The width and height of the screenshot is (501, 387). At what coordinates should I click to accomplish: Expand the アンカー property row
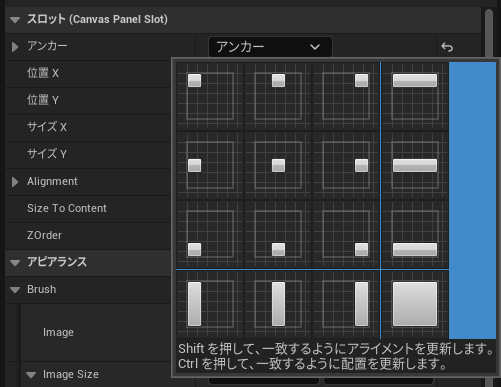point(15,47)
